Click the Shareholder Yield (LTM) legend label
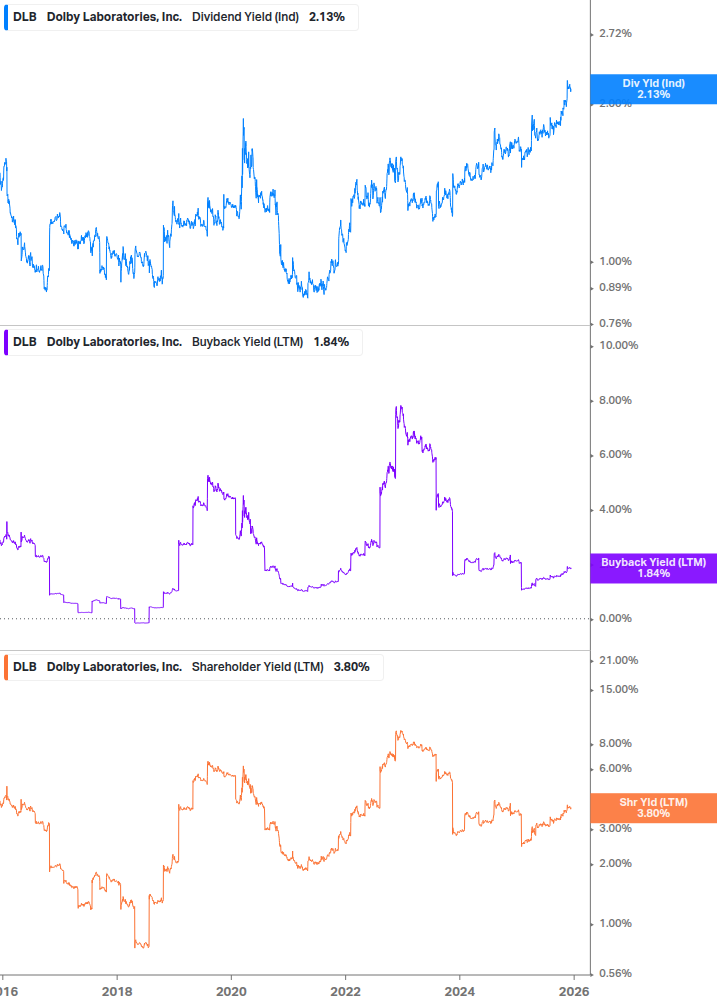Viewport: 717px width, 1005px height. 258,667
